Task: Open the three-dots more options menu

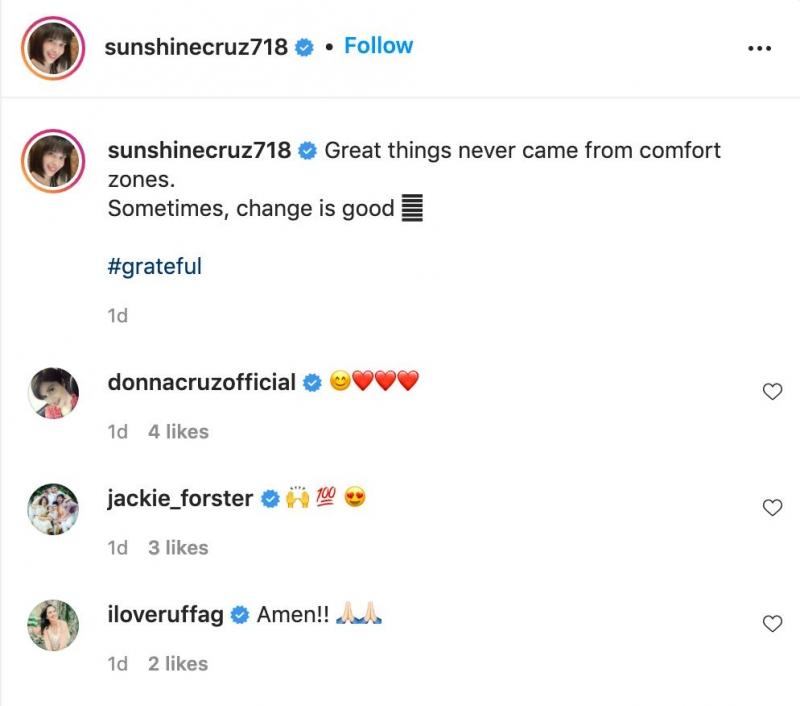Action: point(759,48)
